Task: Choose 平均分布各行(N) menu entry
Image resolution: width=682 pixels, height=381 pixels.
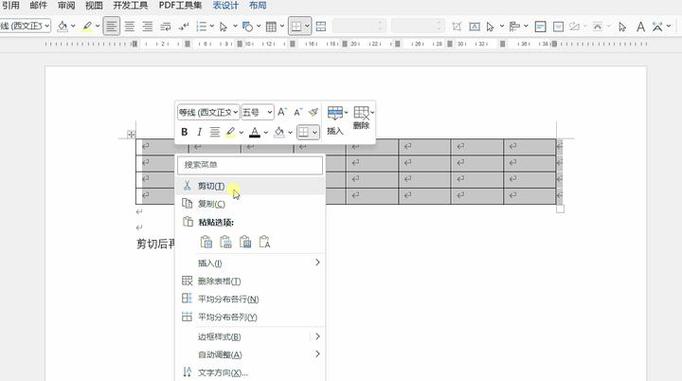Action: (x=250, y=299)
